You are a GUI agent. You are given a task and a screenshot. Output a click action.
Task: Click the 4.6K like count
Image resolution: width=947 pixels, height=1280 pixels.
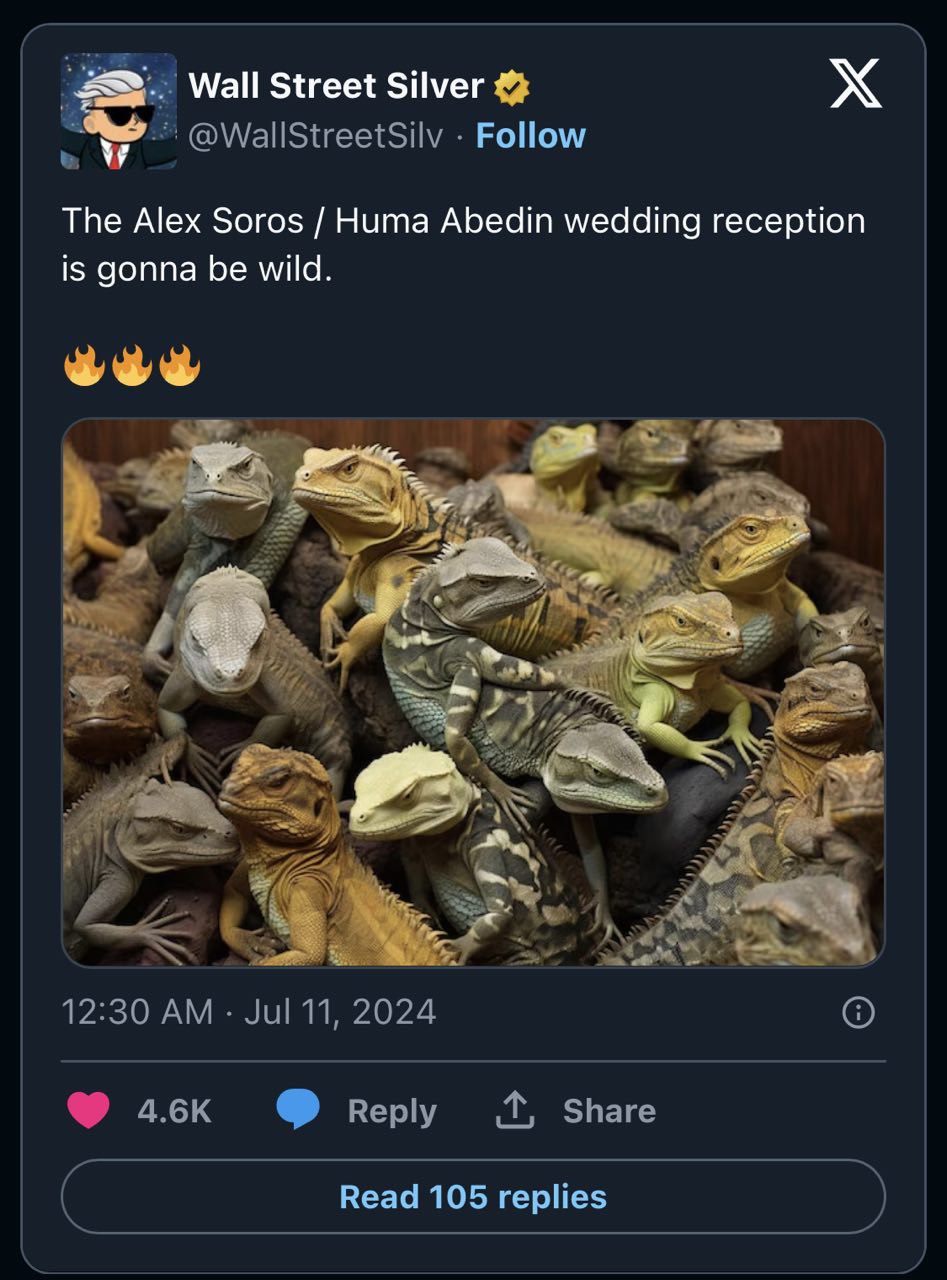pyautogui.click(x=174, y=1111)
